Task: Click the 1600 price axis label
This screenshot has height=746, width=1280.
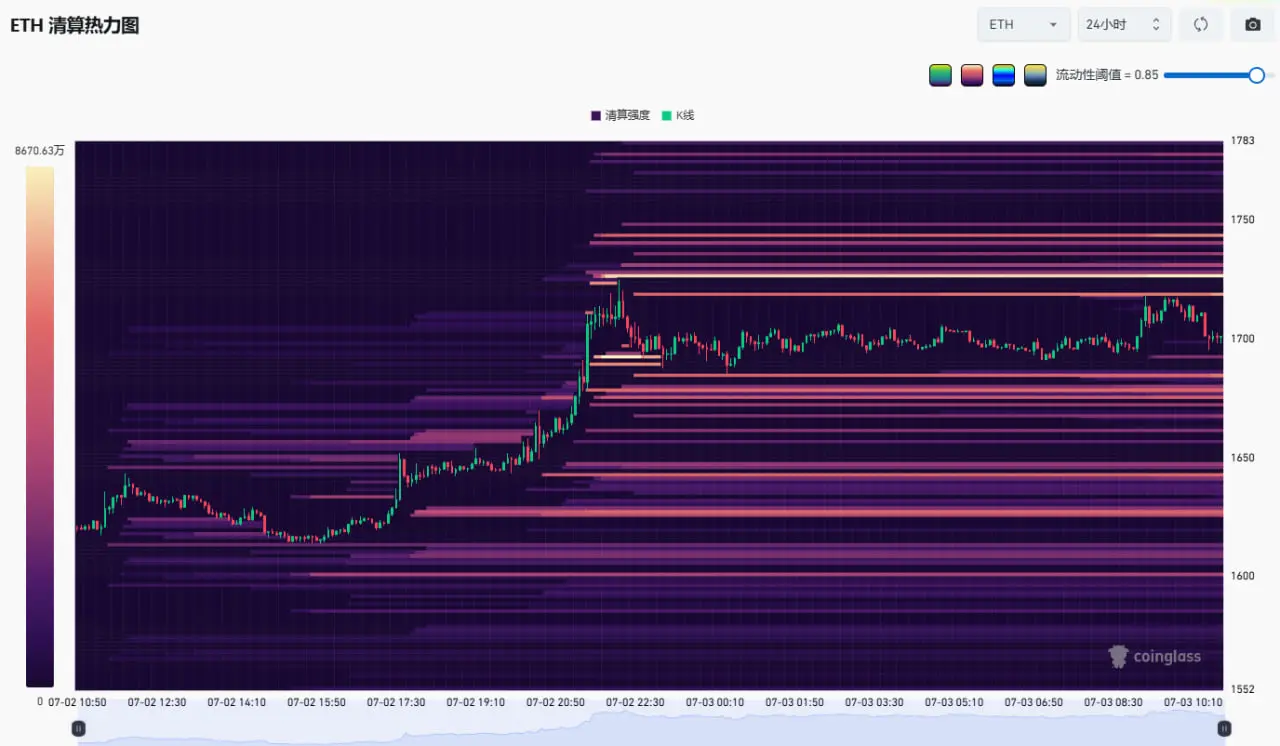Action: 1243,577
